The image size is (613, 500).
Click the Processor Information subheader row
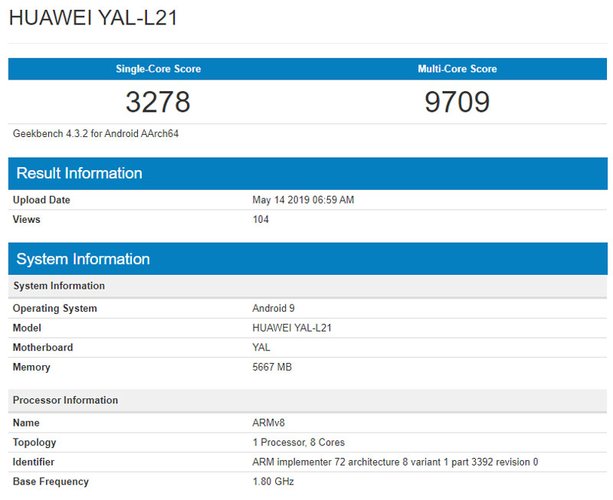pyautogui.click(x=308, y=400)
